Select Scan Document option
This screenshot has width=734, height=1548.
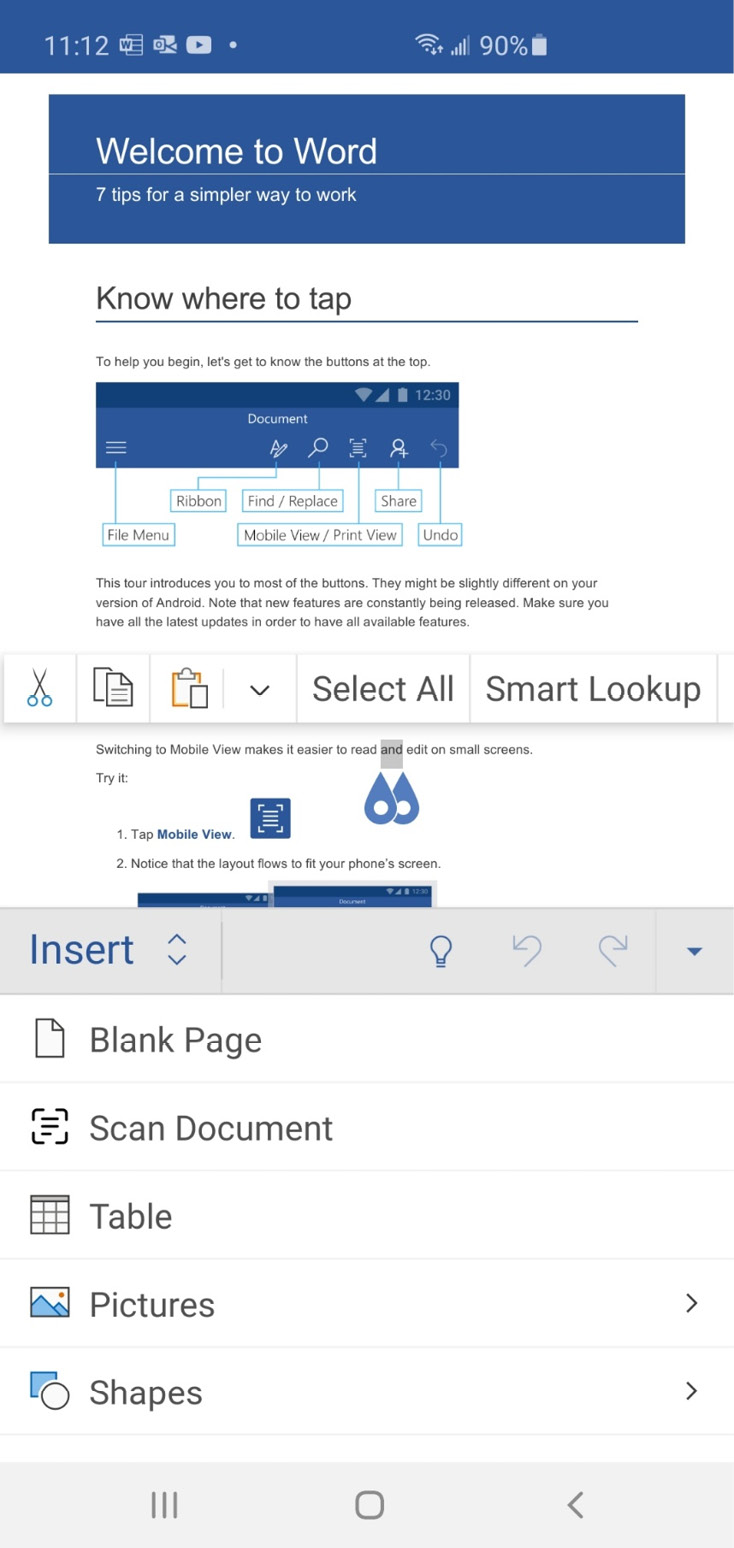click(367, 1127)
